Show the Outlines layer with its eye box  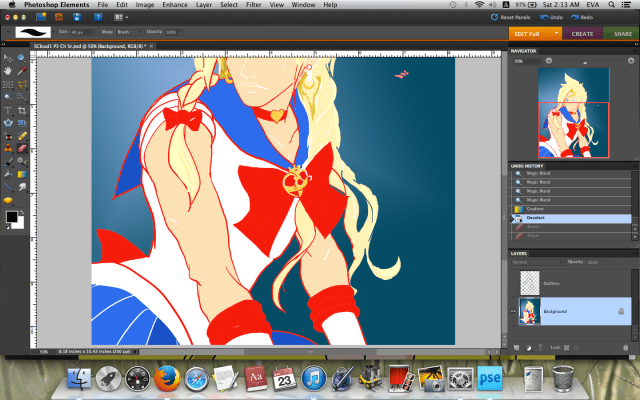coord(514,283)
